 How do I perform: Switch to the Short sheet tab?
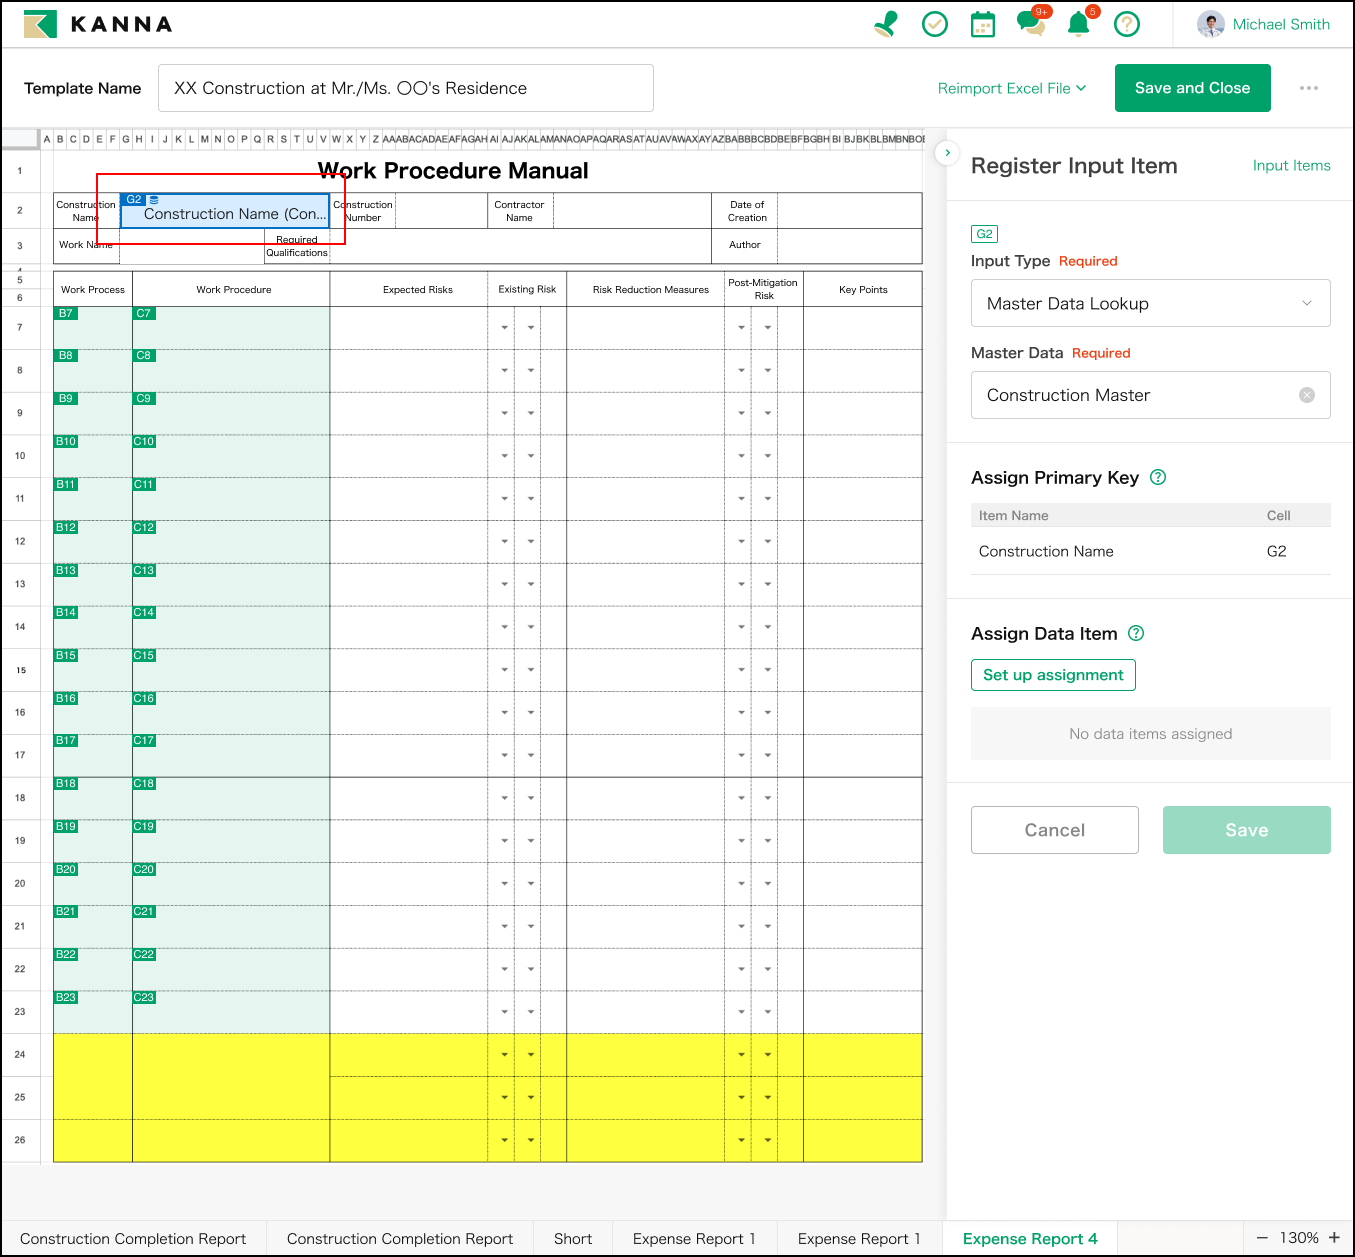pos(573,1239)
